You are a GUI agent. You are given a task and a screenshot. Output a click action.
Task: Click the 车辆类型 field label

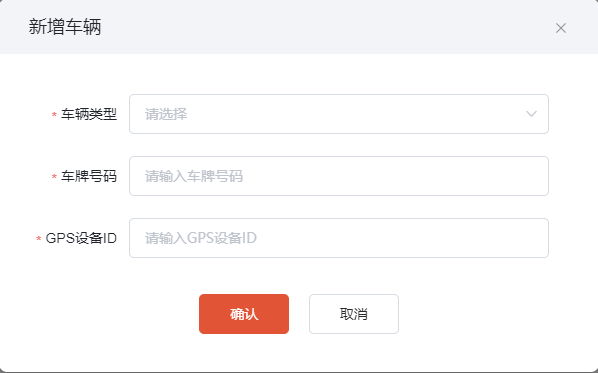89,114
